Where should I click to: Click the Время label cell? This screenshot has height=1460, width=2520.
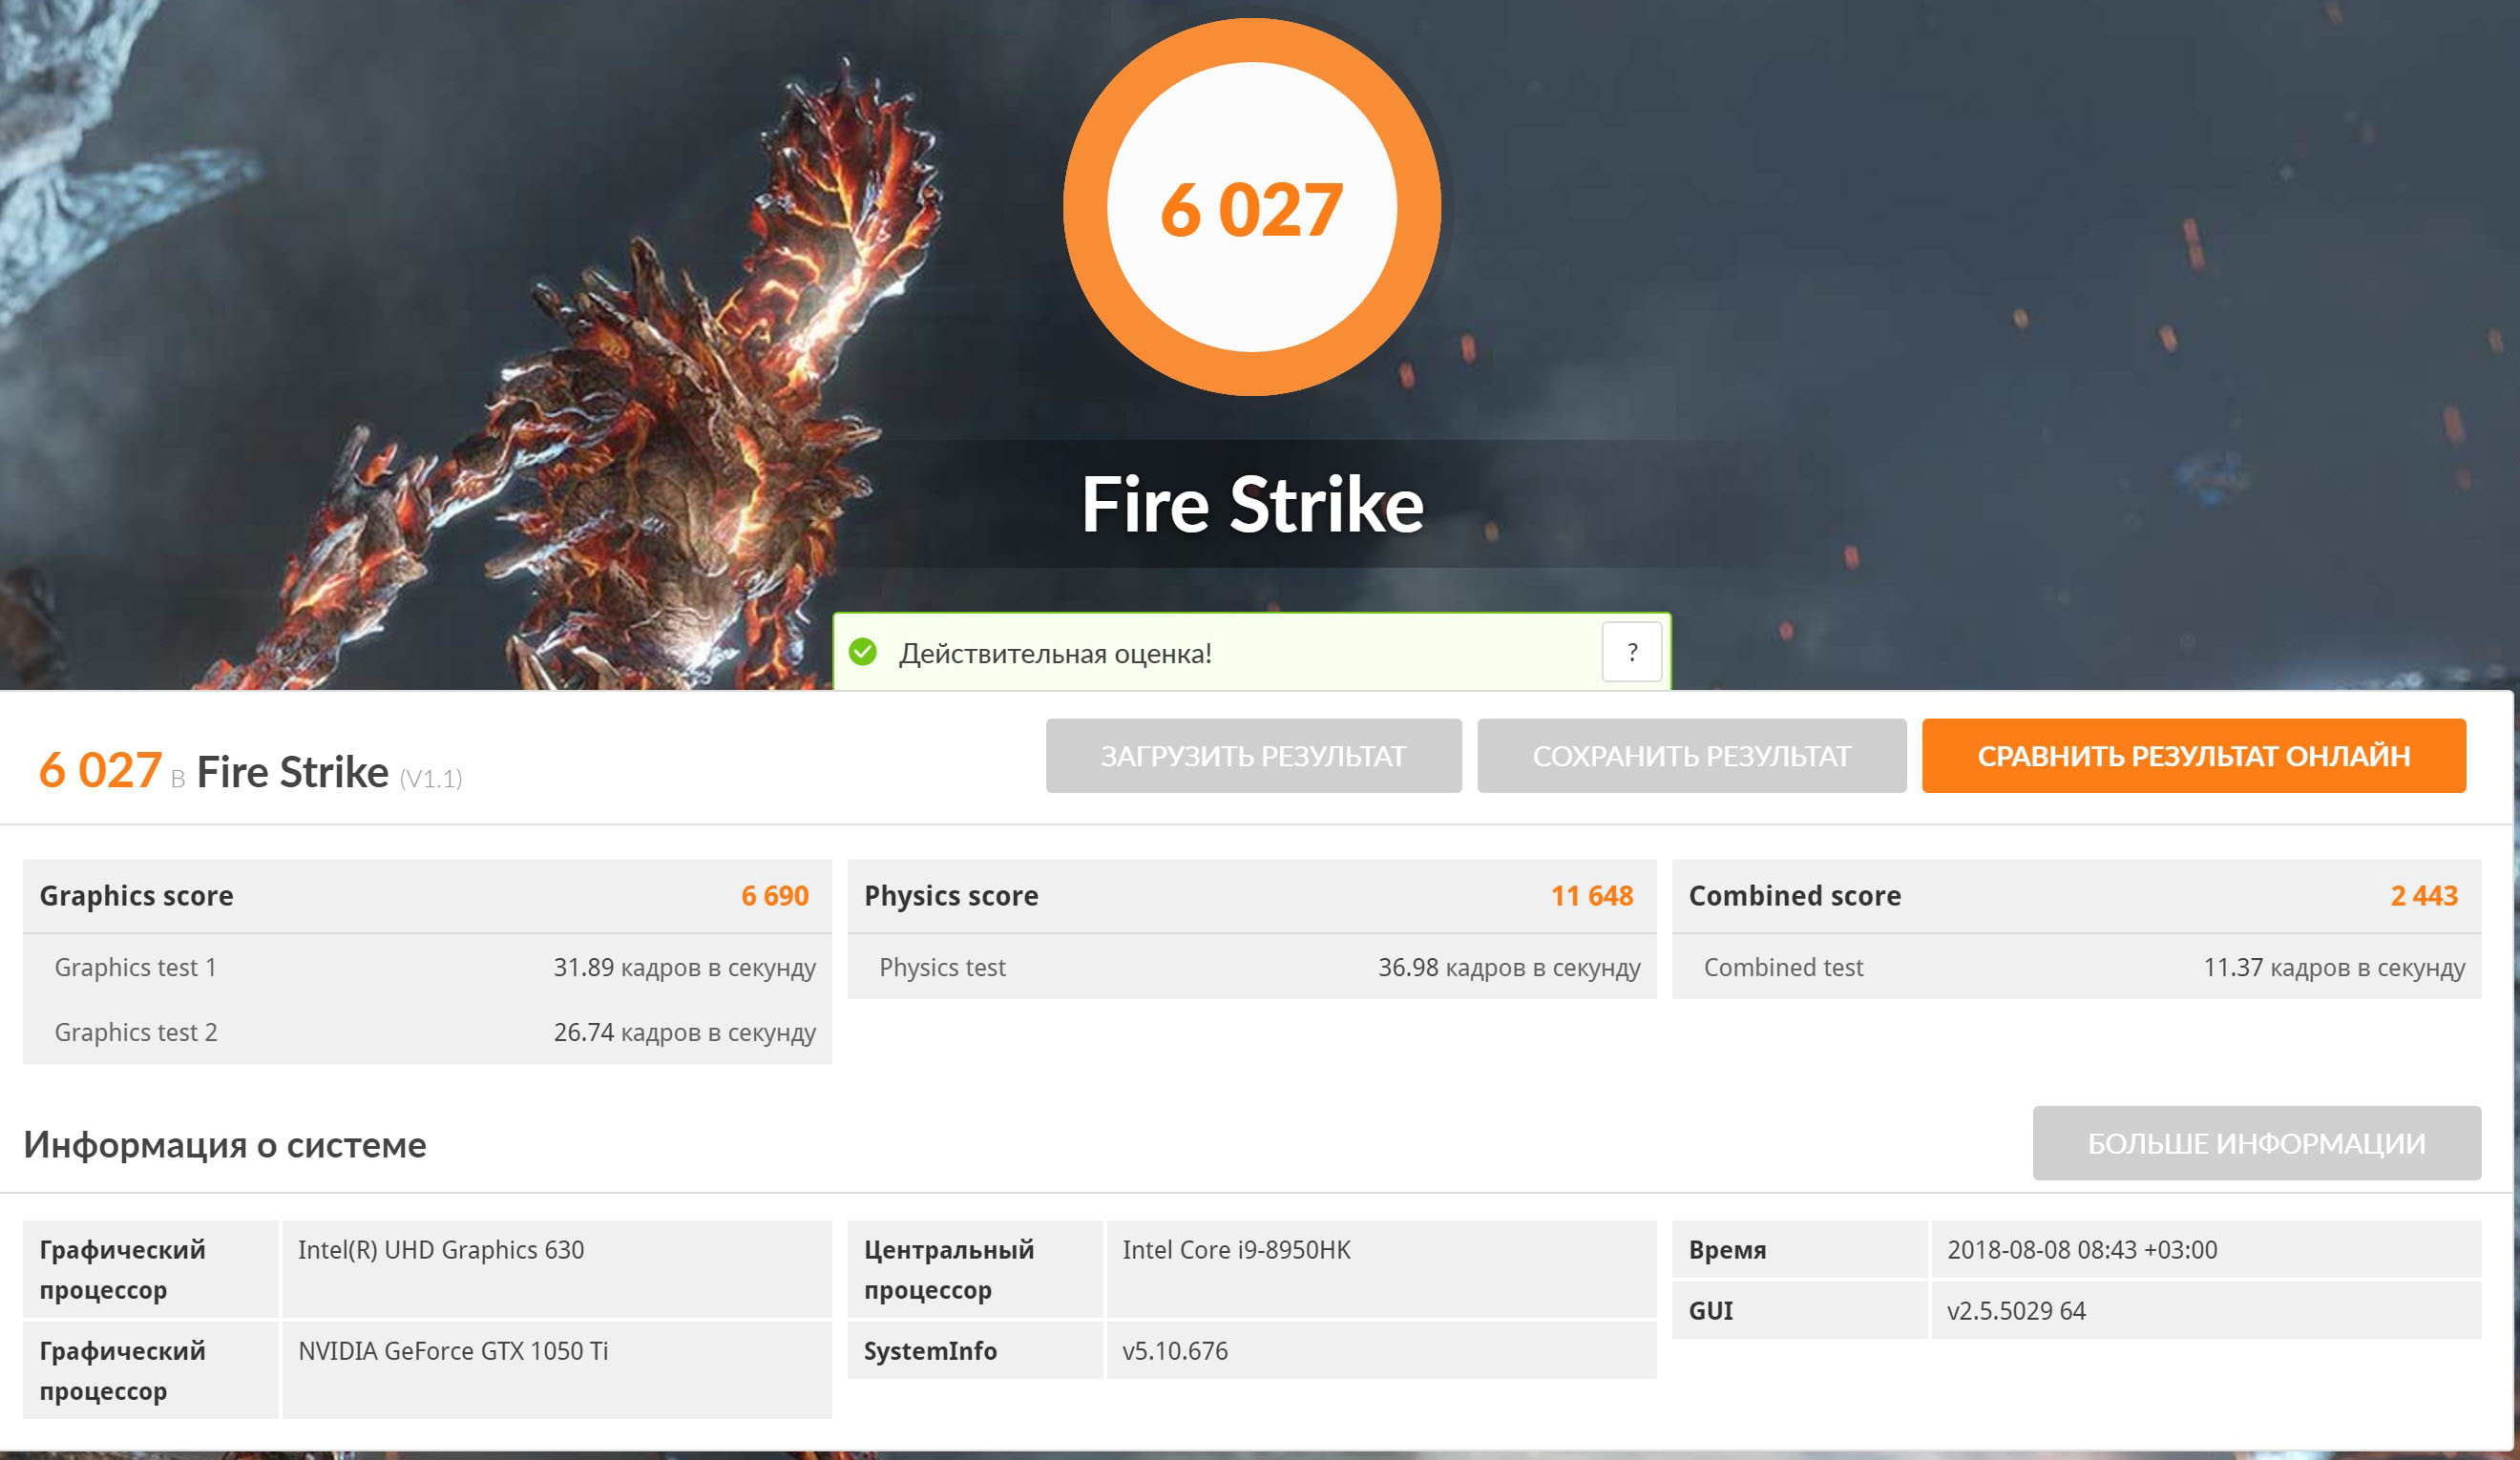(1799, 1249)
